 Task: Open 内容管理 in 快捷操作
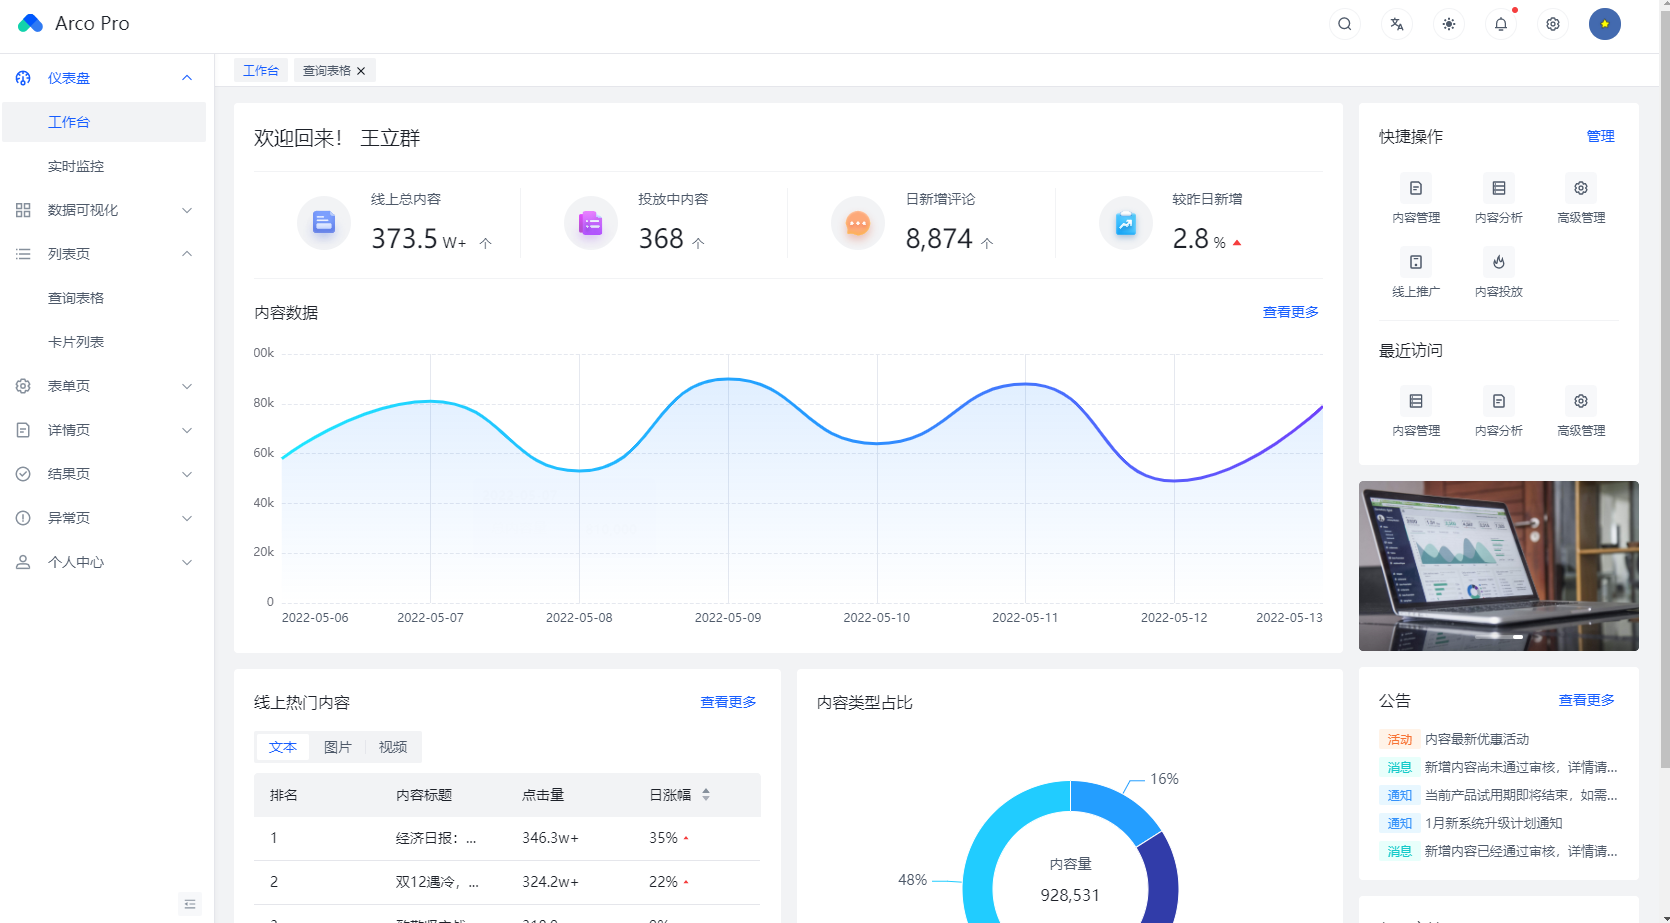click(1416, 199)
